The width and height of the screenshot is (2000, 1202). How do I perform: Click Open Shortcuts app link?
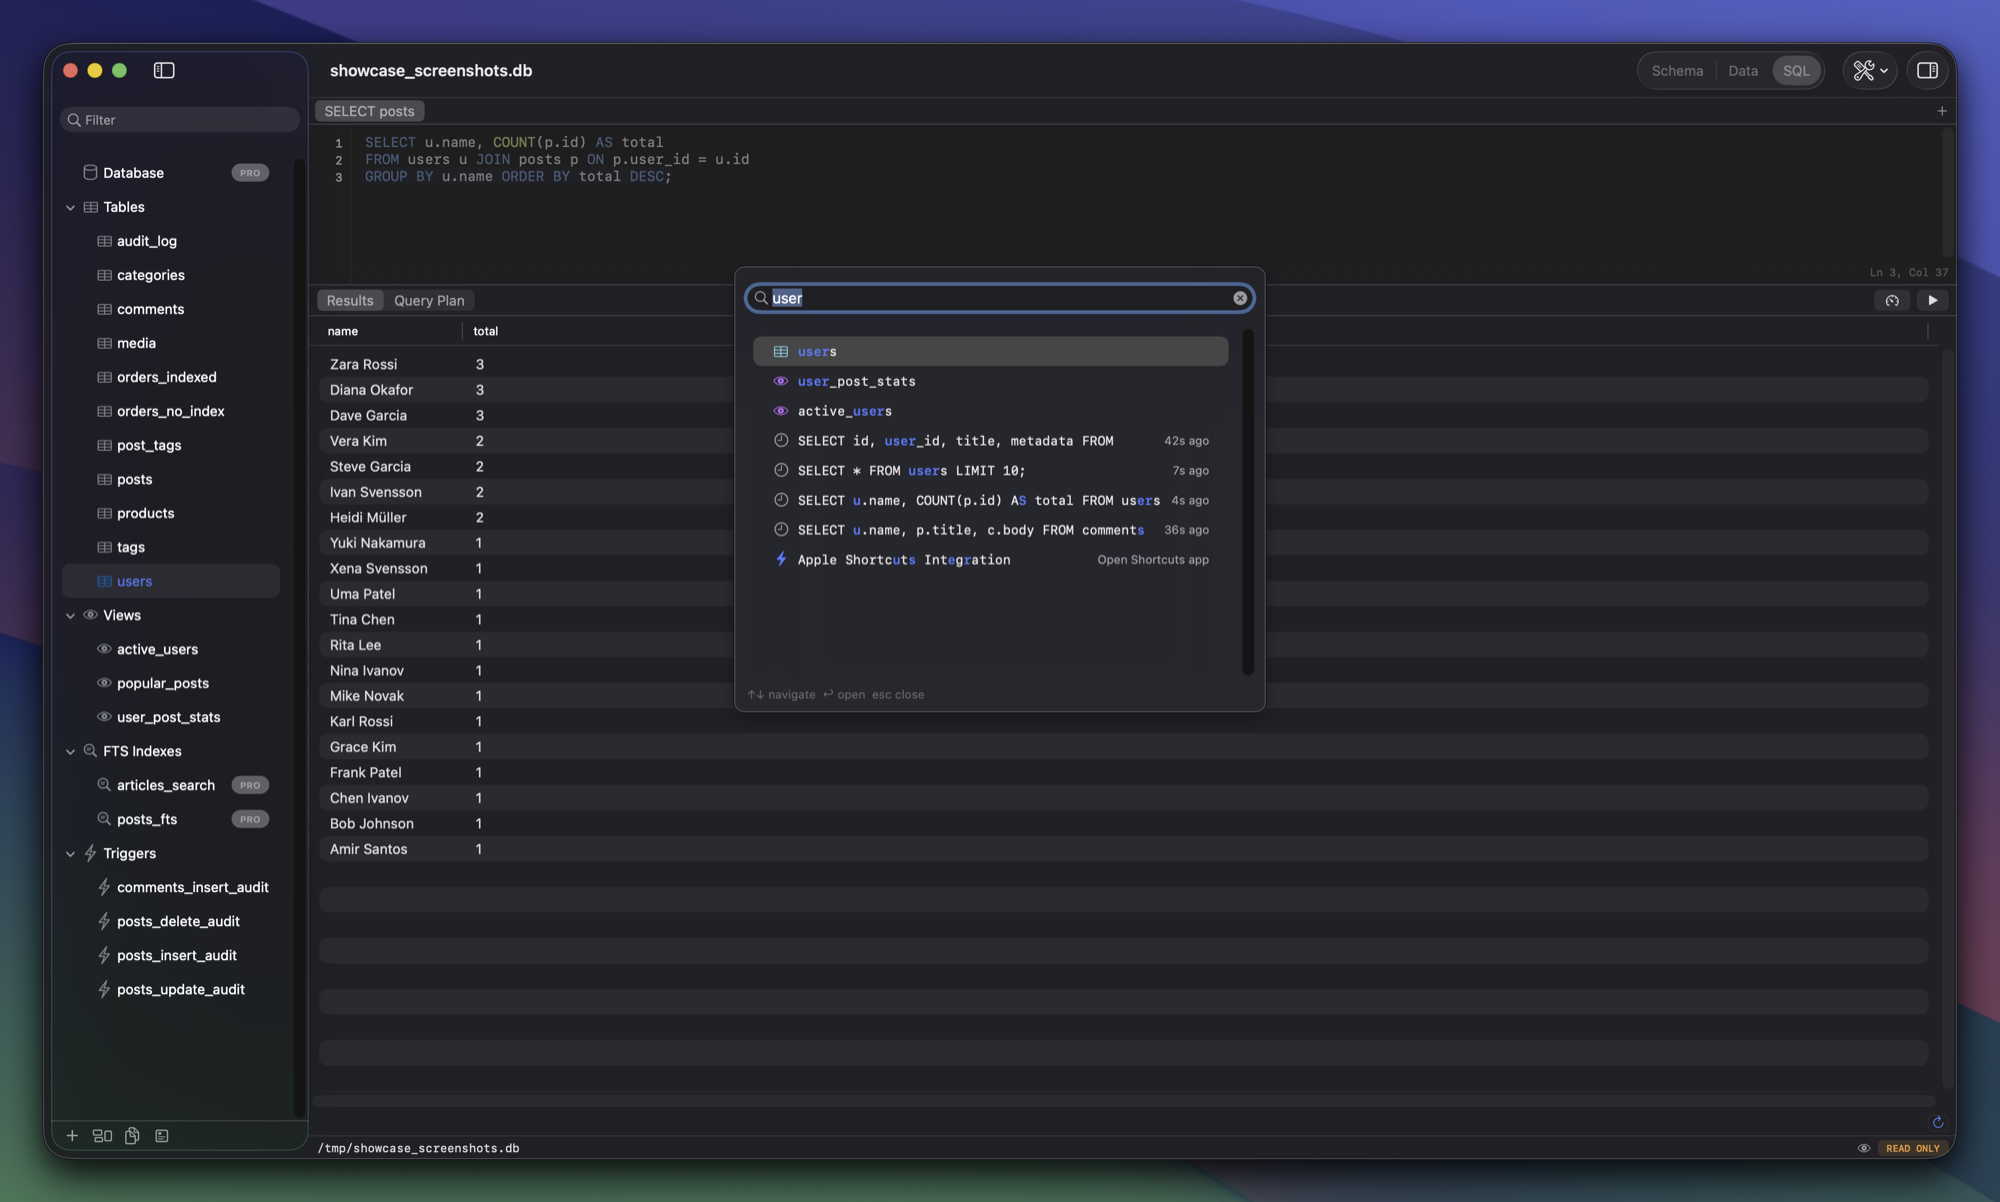[1153, 560]
